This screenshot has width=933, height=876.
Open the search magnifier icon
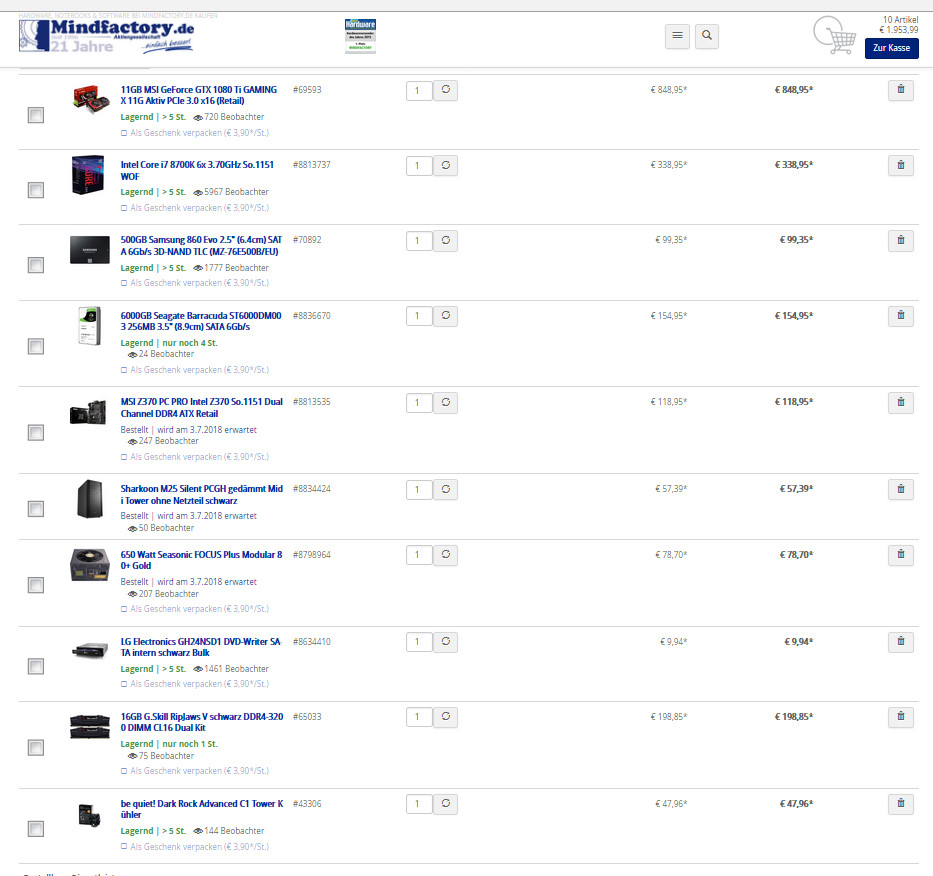[x=707, y=36]
